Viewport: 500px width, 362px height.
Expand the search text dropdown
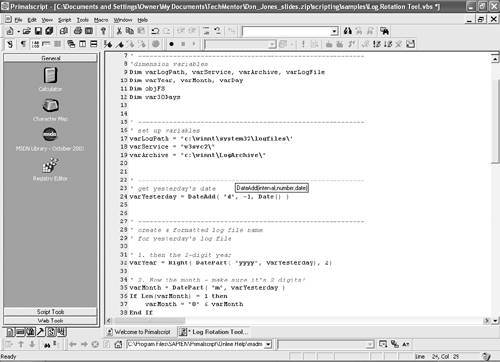click(x=334, y=32)
